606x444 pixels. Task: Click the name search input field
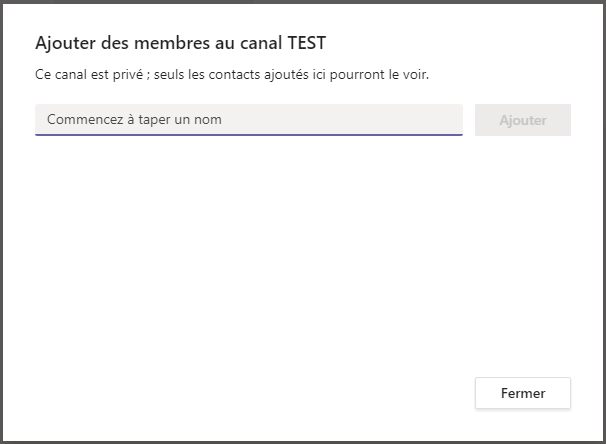(248, 120)
